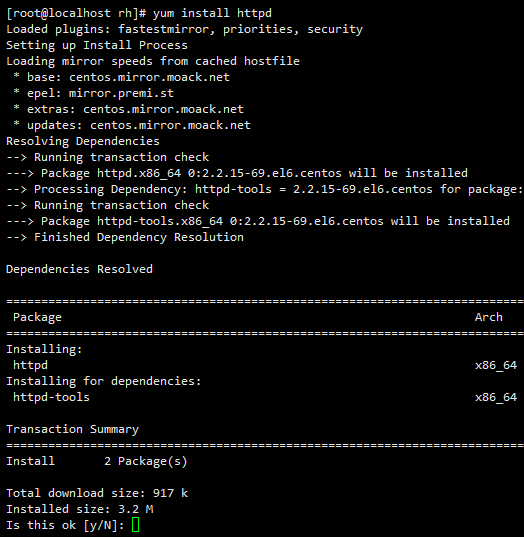This screenshot has width=524, height=537.
Task: Click 'Installed size: 3.2 M' line
Action: click(79, 509)
